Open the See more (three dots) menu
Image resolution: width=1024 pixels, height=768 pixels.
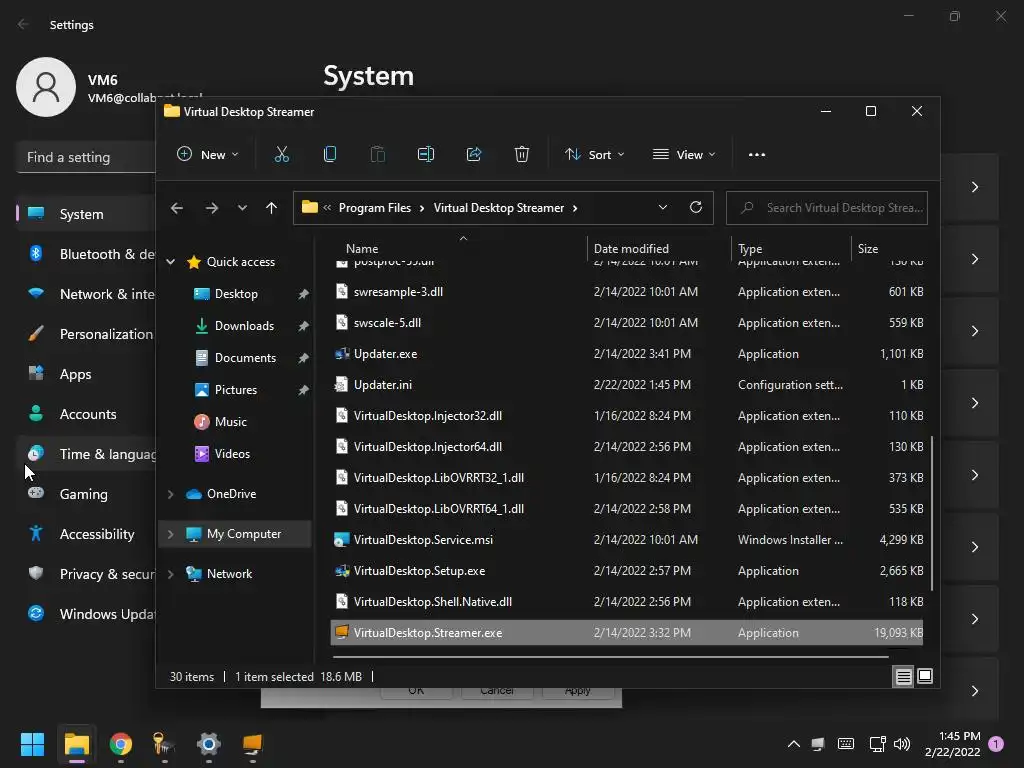(x=757, y=155)
